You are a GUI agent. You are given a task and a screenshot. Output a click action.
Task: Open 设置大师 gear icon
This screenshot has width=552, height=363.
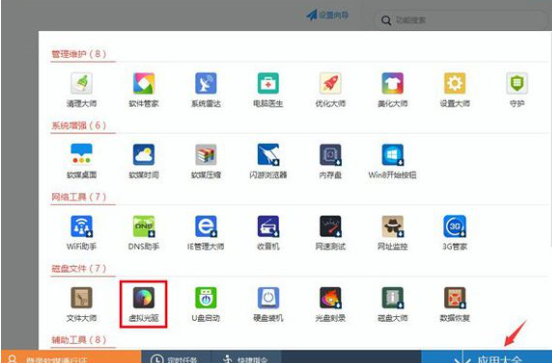tap(455, 83)
